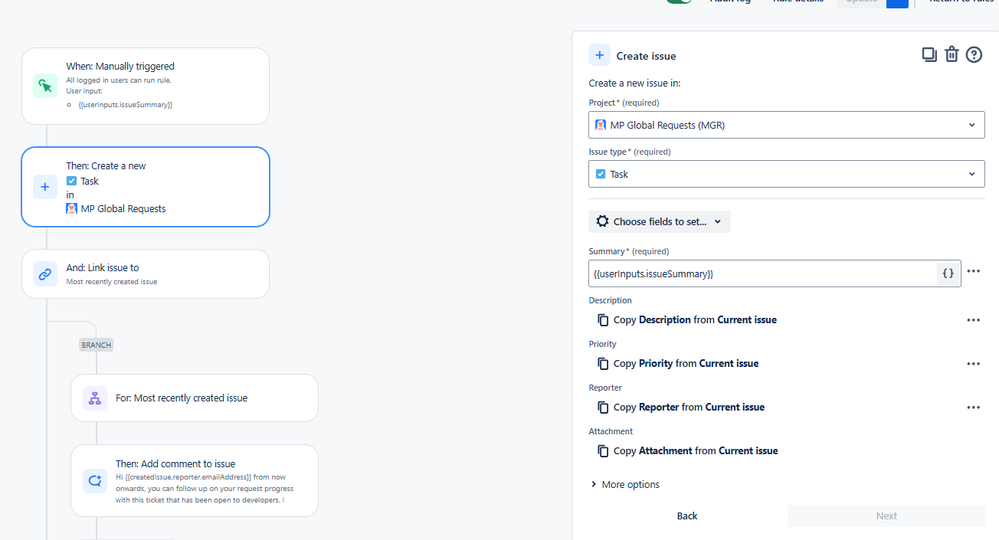The image size is (999, 540).
Task: Click the Issue type dropdown chevron arrow
Action: coord(972,174)
